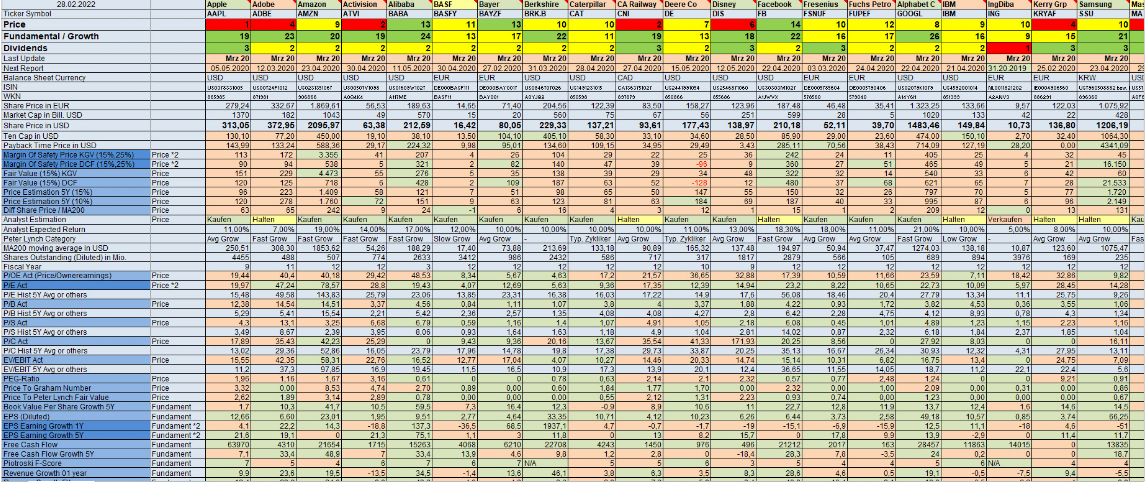Click the BRK.B ticker symbol cell
This screenshot has width=1147, height=482.
(545, 13)
